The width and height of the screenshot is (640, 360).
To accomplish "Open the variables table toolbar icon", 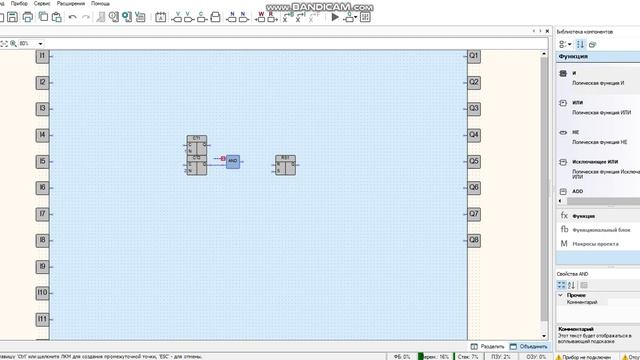I will (x=140, y=17).
